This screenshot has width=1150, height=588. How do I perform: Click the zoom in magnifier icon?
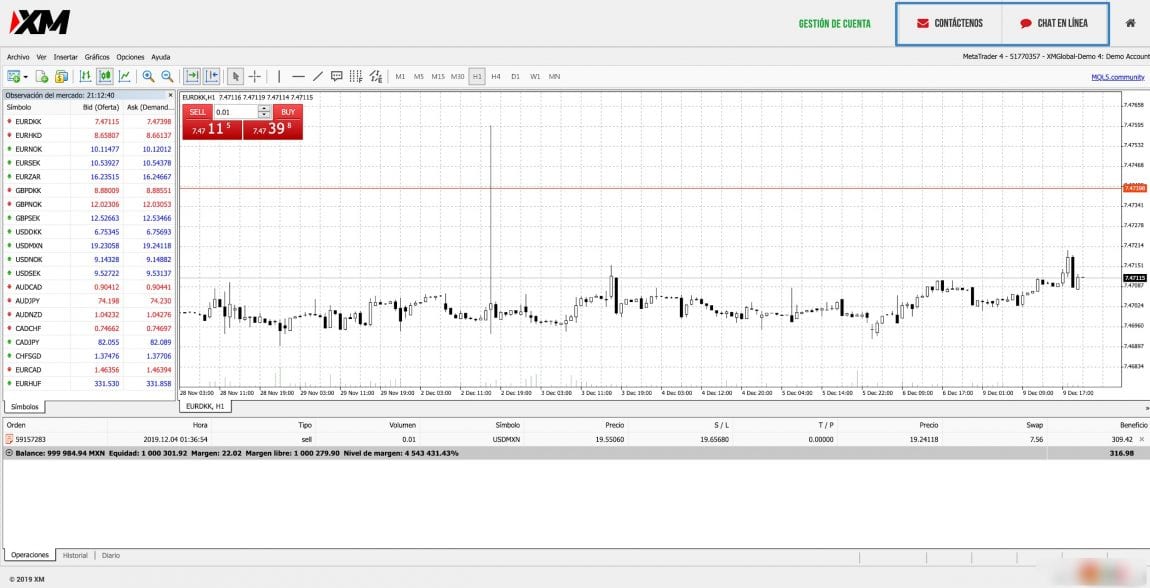coord(148,76)
